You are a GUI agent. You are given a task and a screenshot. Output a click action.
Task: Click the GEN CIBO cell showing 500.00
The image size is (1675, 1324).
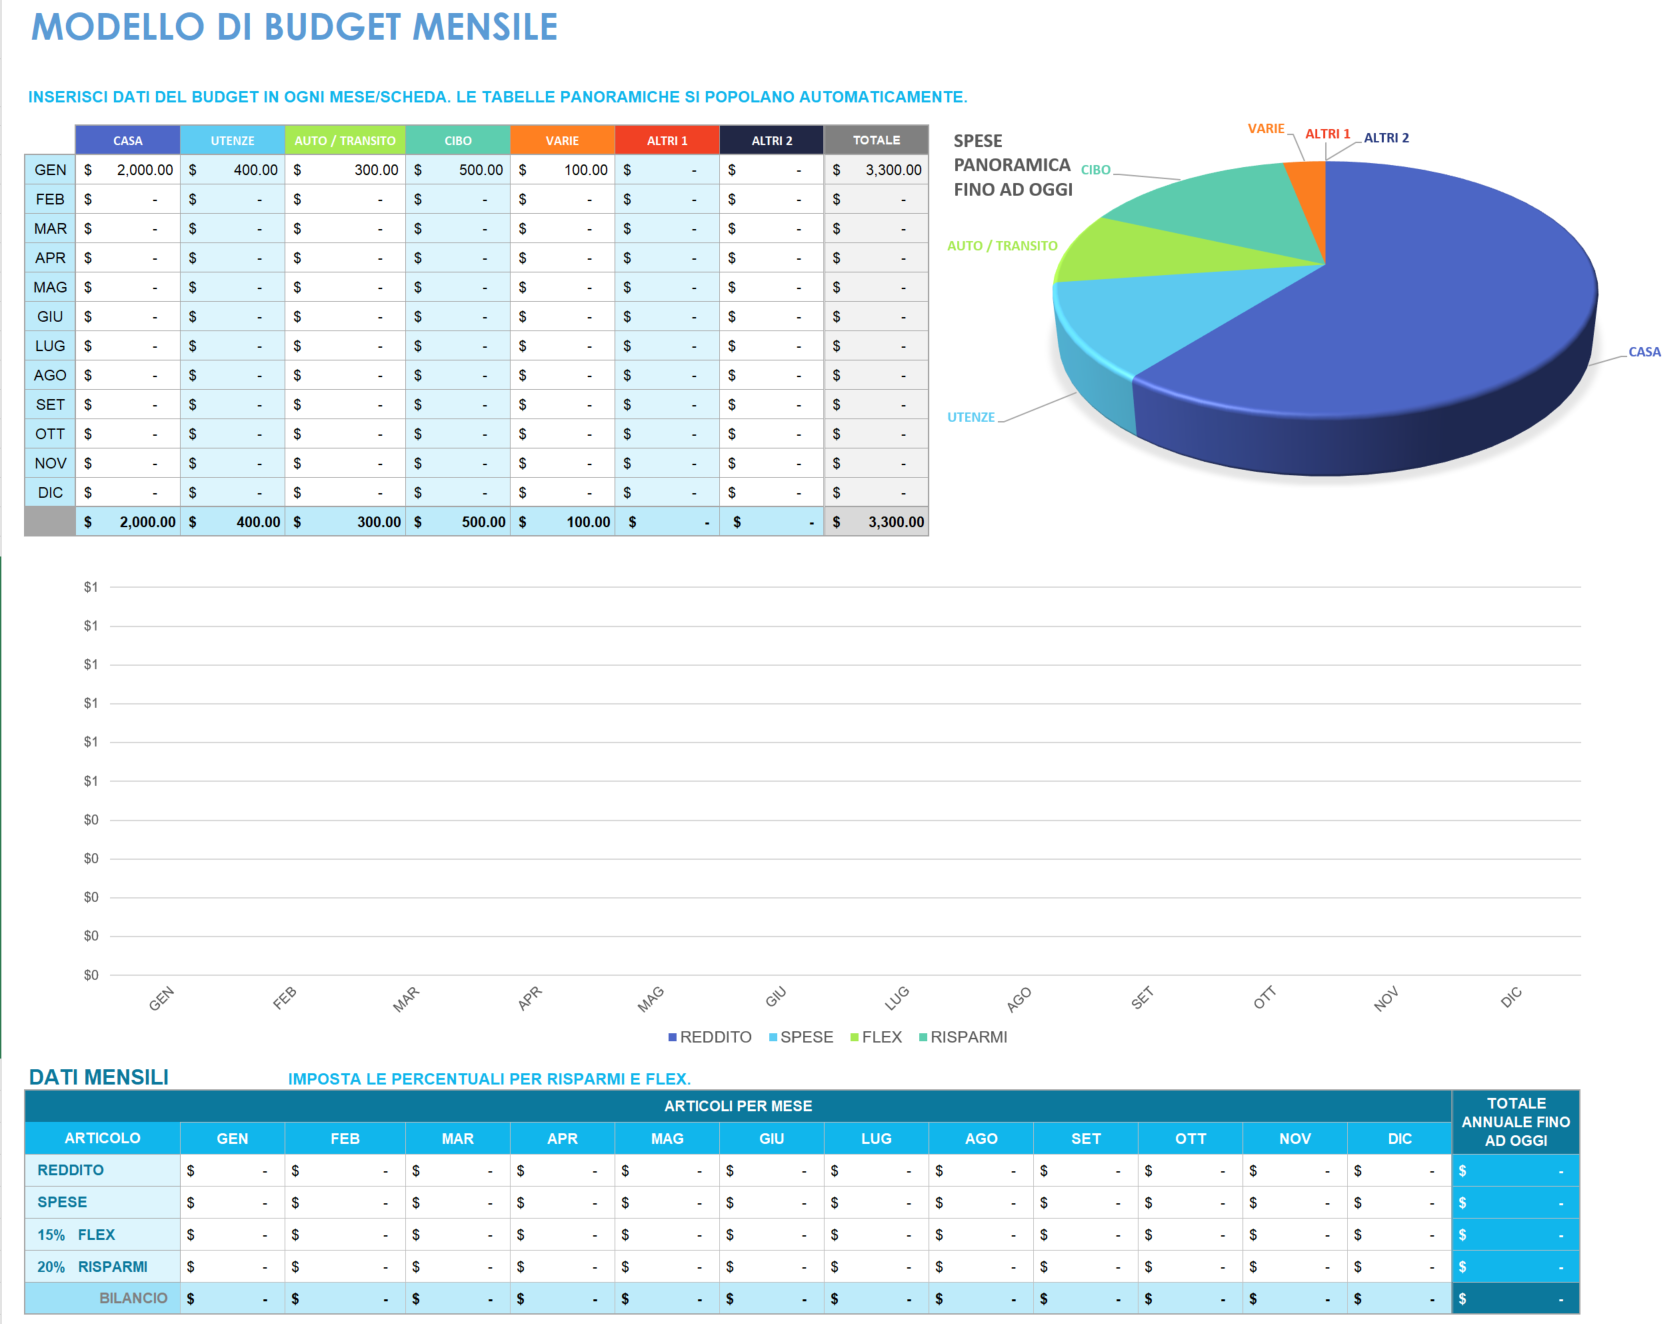(x=458, y=170)
